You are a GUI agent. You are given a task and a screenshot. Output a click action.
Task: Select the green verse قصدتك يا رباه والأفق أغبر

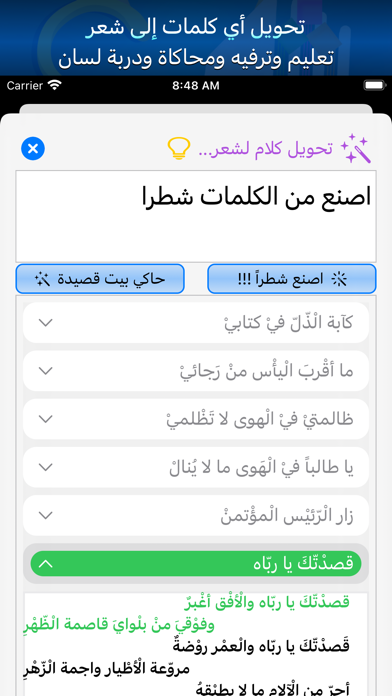pos(267,603)
